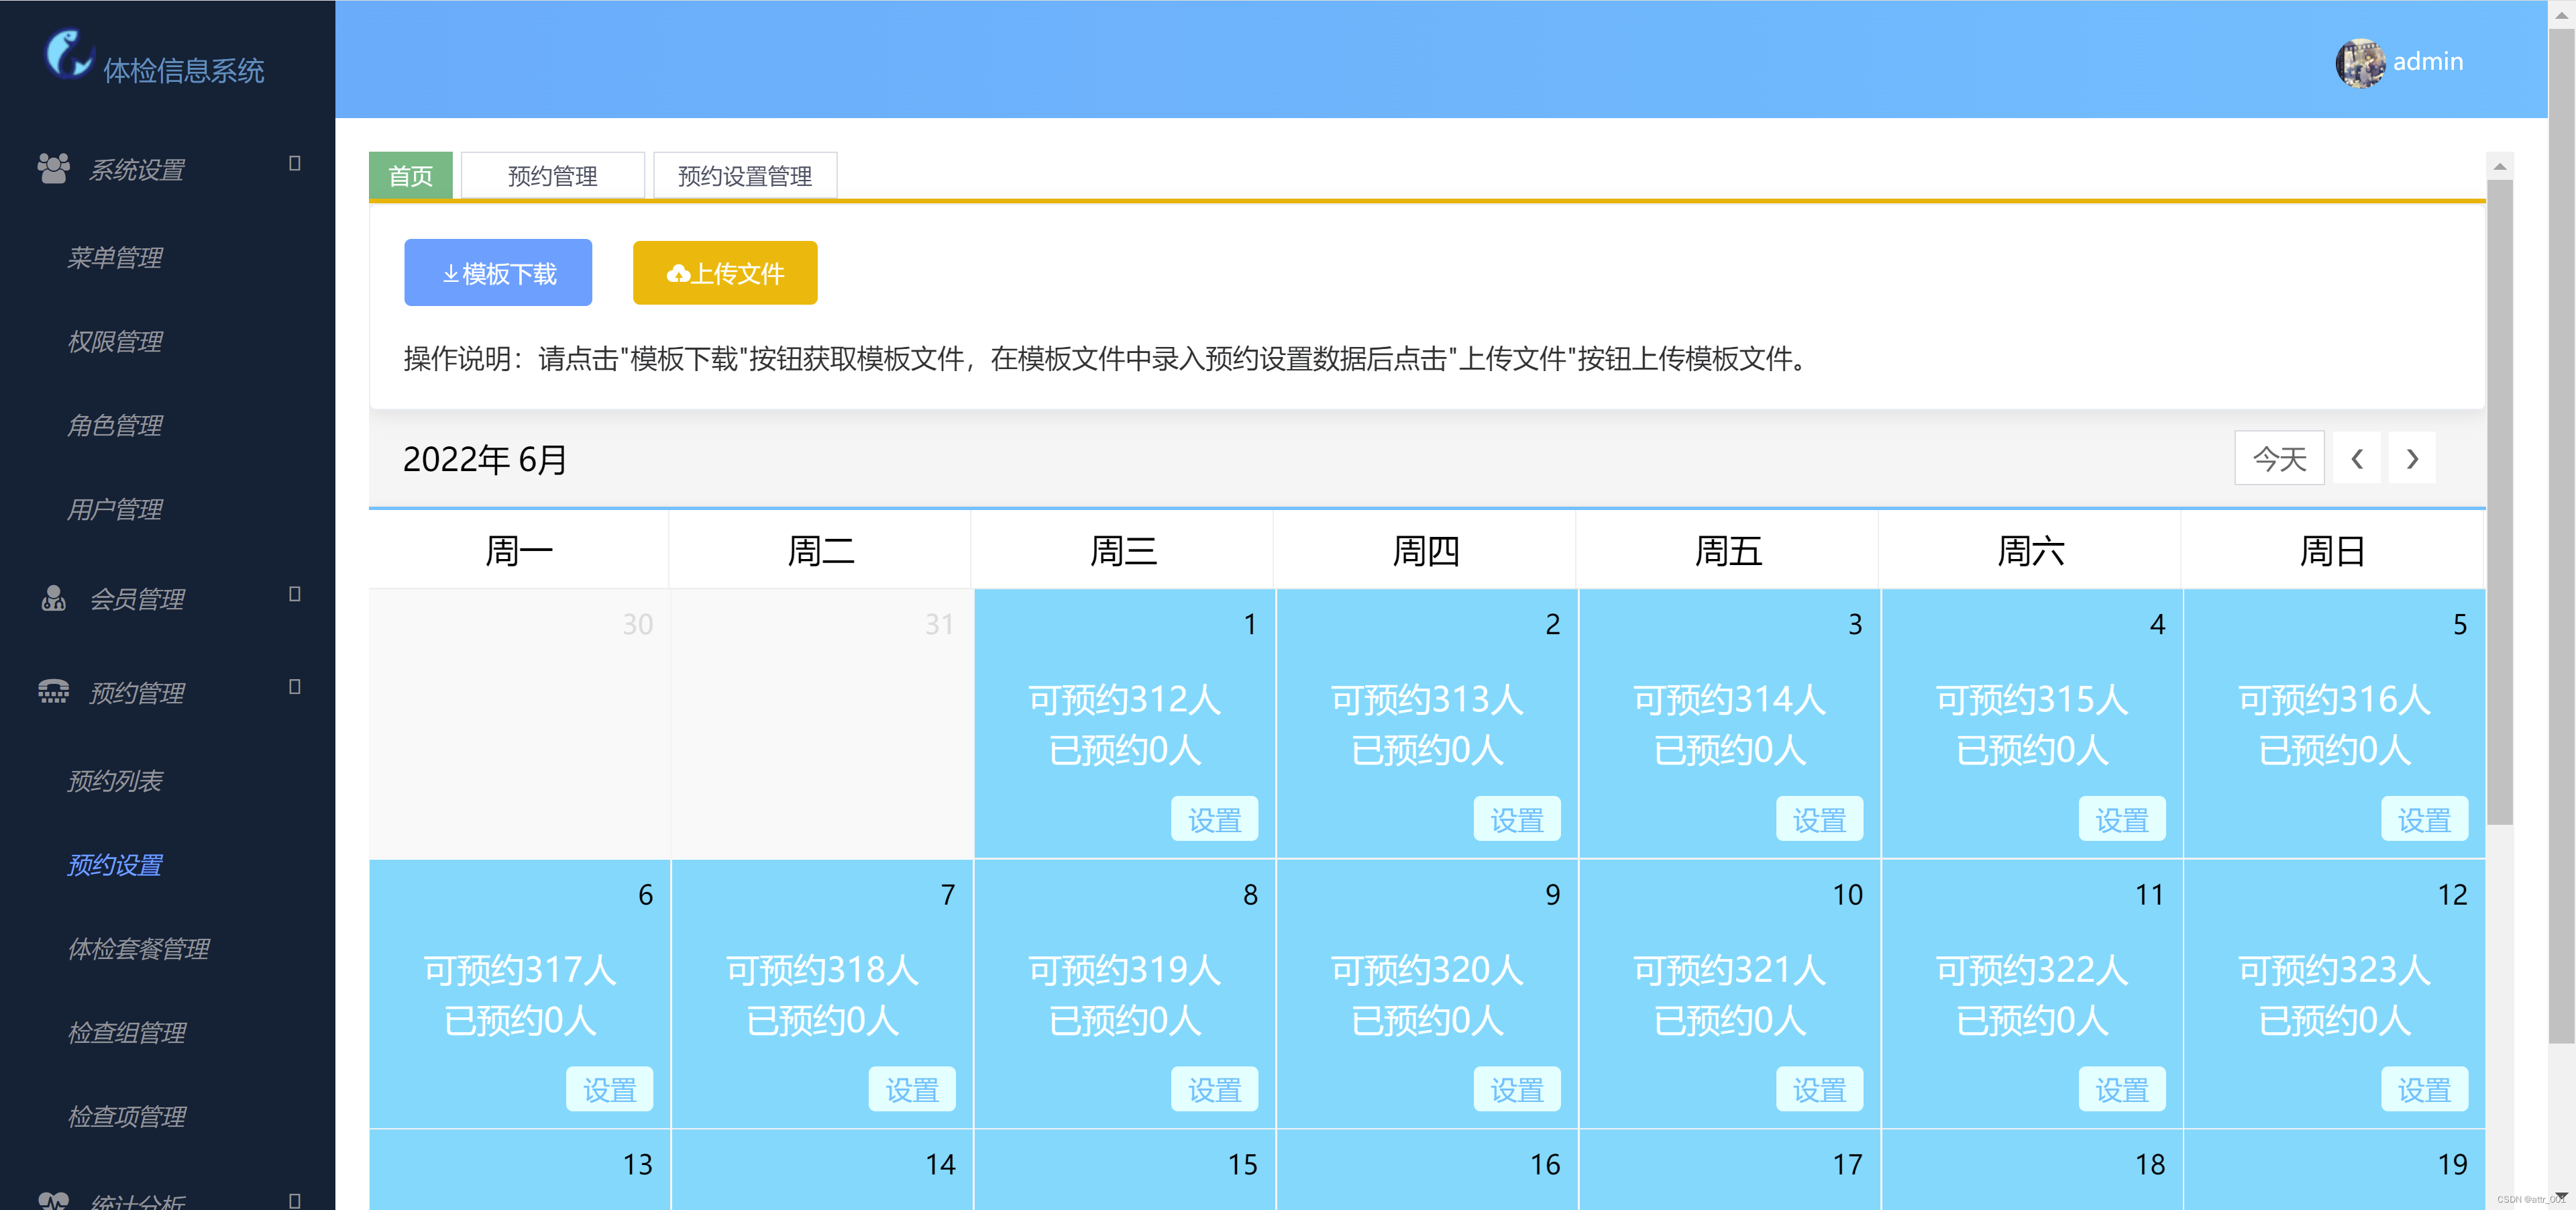Screen dimensions: 2576x1210
Task: Open 体检套餐管理 in sidebar
Action: coord(138,948)
